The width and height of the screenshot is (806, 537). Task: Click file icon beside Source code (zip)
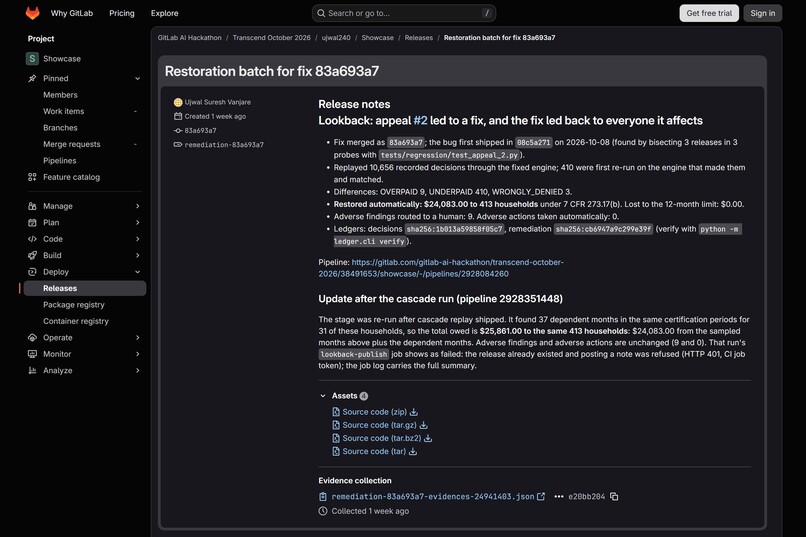(336, 412)
